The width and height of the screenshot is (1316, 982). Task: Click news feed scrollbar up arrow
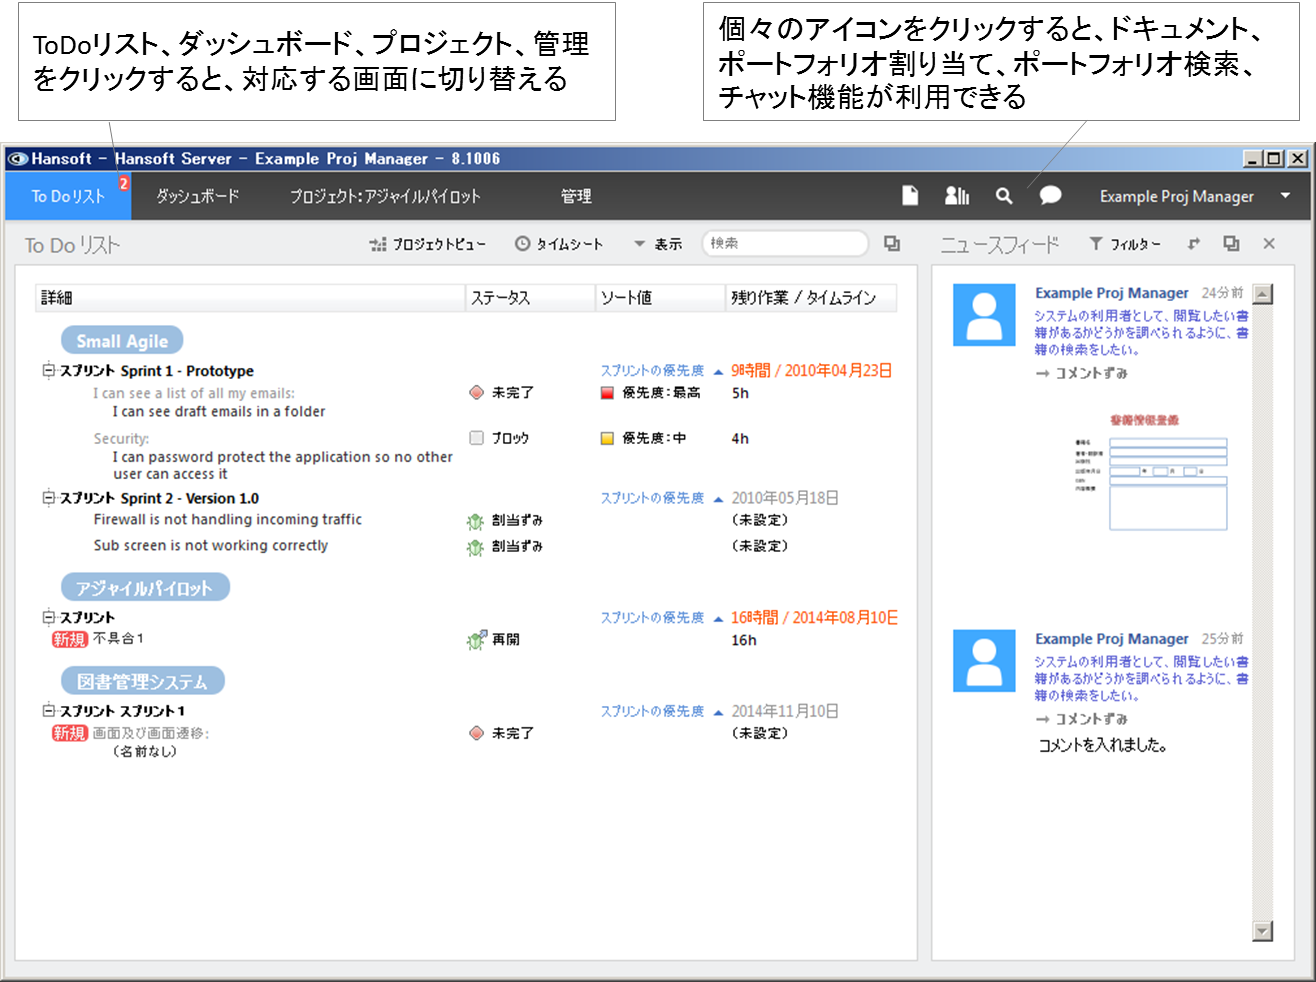coord(1263,294)
